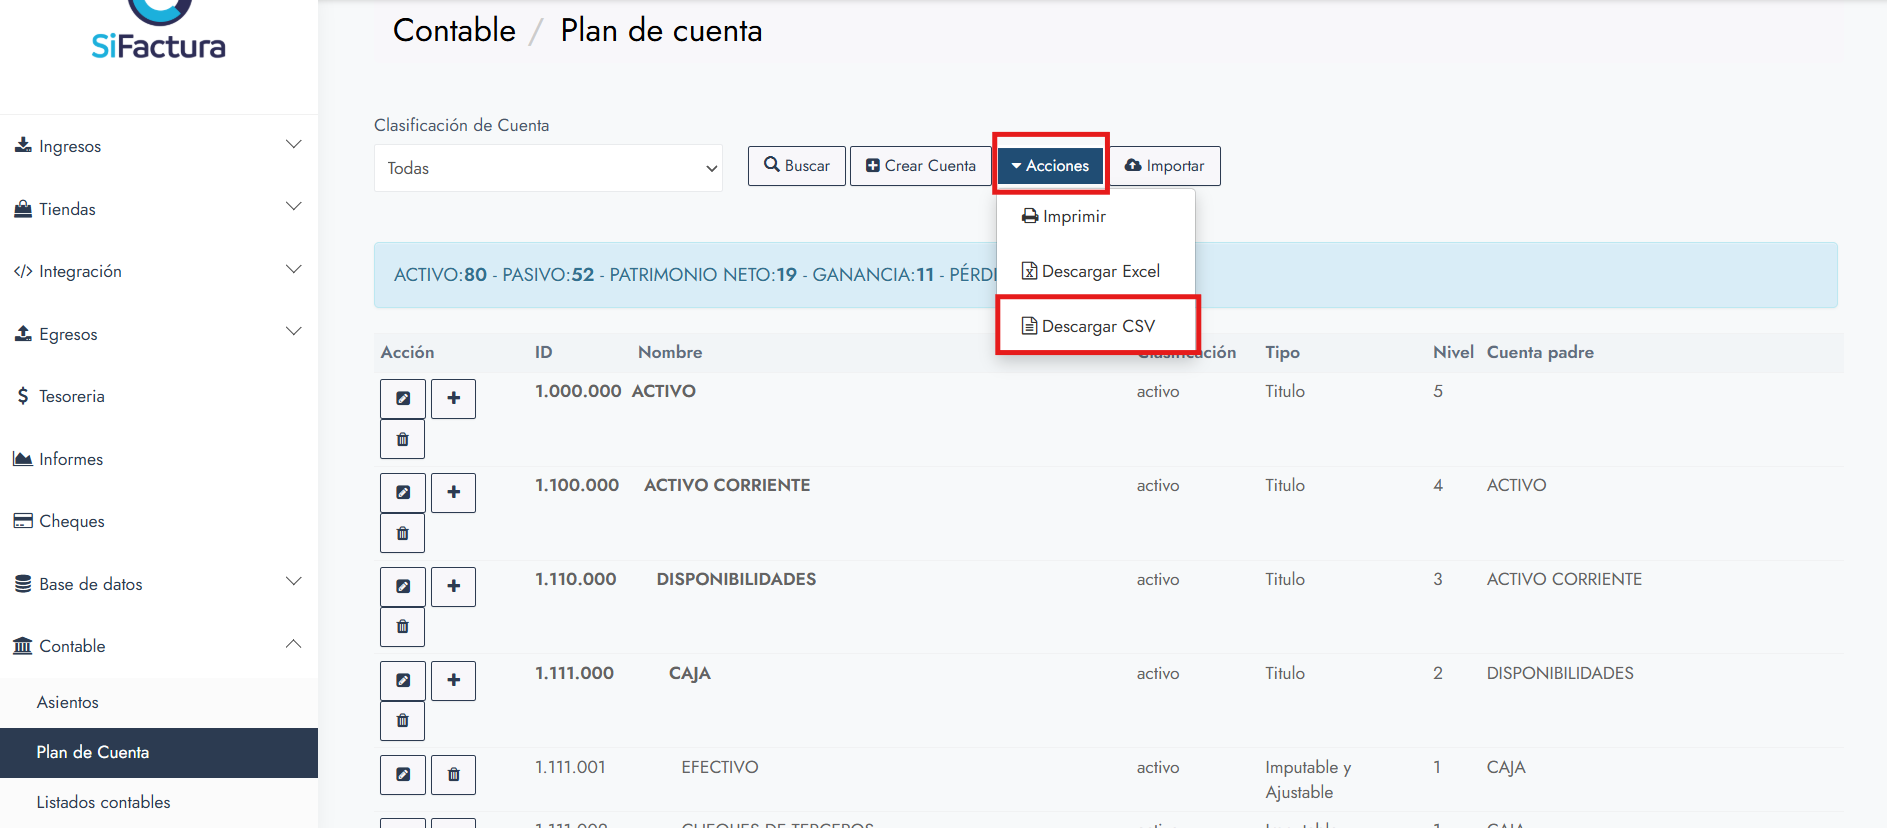Open Asientos in the sidebar
This screenshot has height=828, width=1887.
[68, 702]
